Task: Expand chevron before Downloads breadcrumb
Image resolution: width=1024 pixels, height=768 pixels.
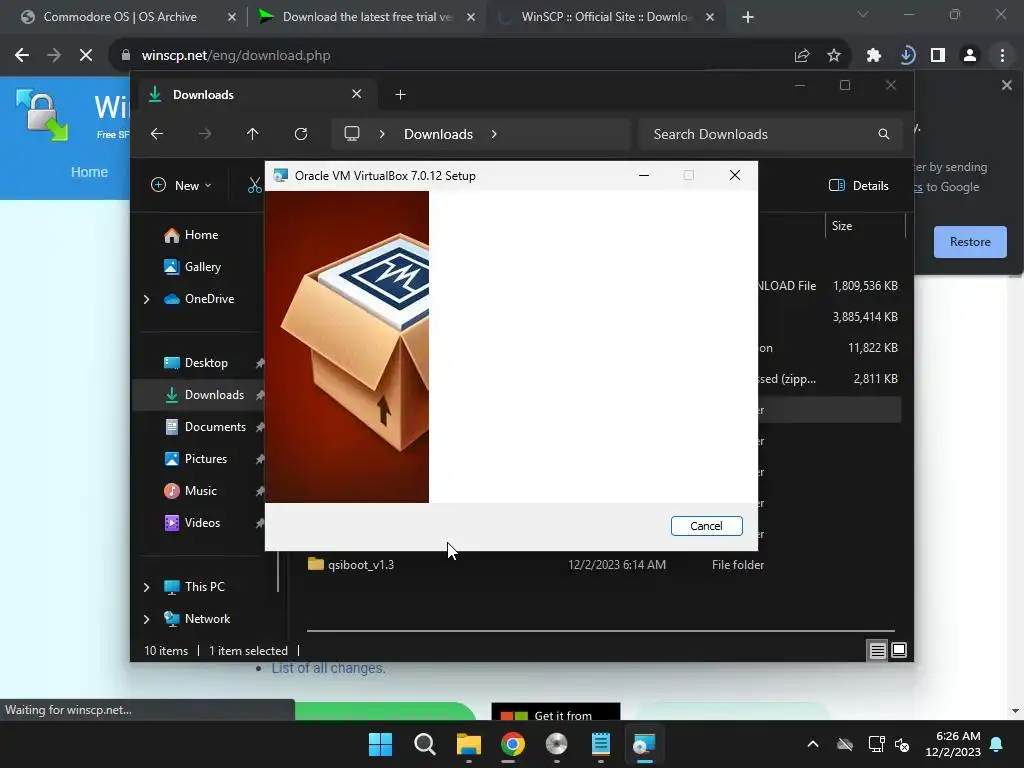Action: click(382, 134)
